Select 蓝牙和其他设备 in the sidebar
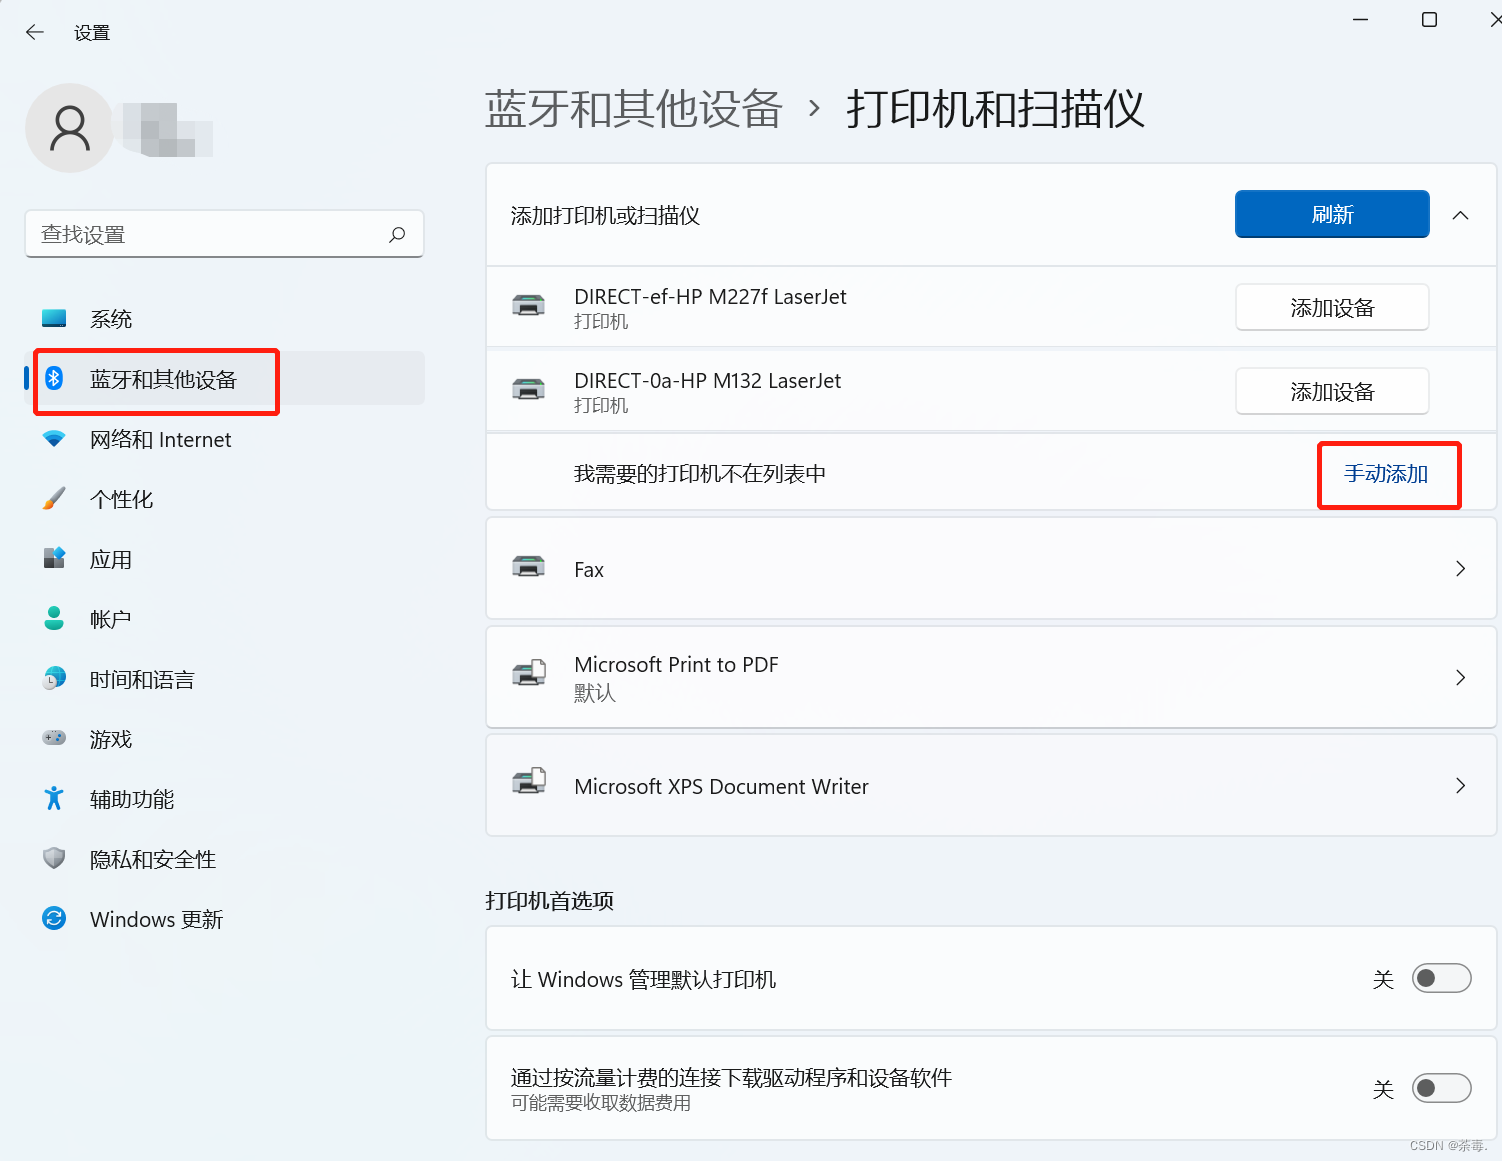This screenshot has height=1161, width=1502. pyautogui.click(x=224, y=378)
